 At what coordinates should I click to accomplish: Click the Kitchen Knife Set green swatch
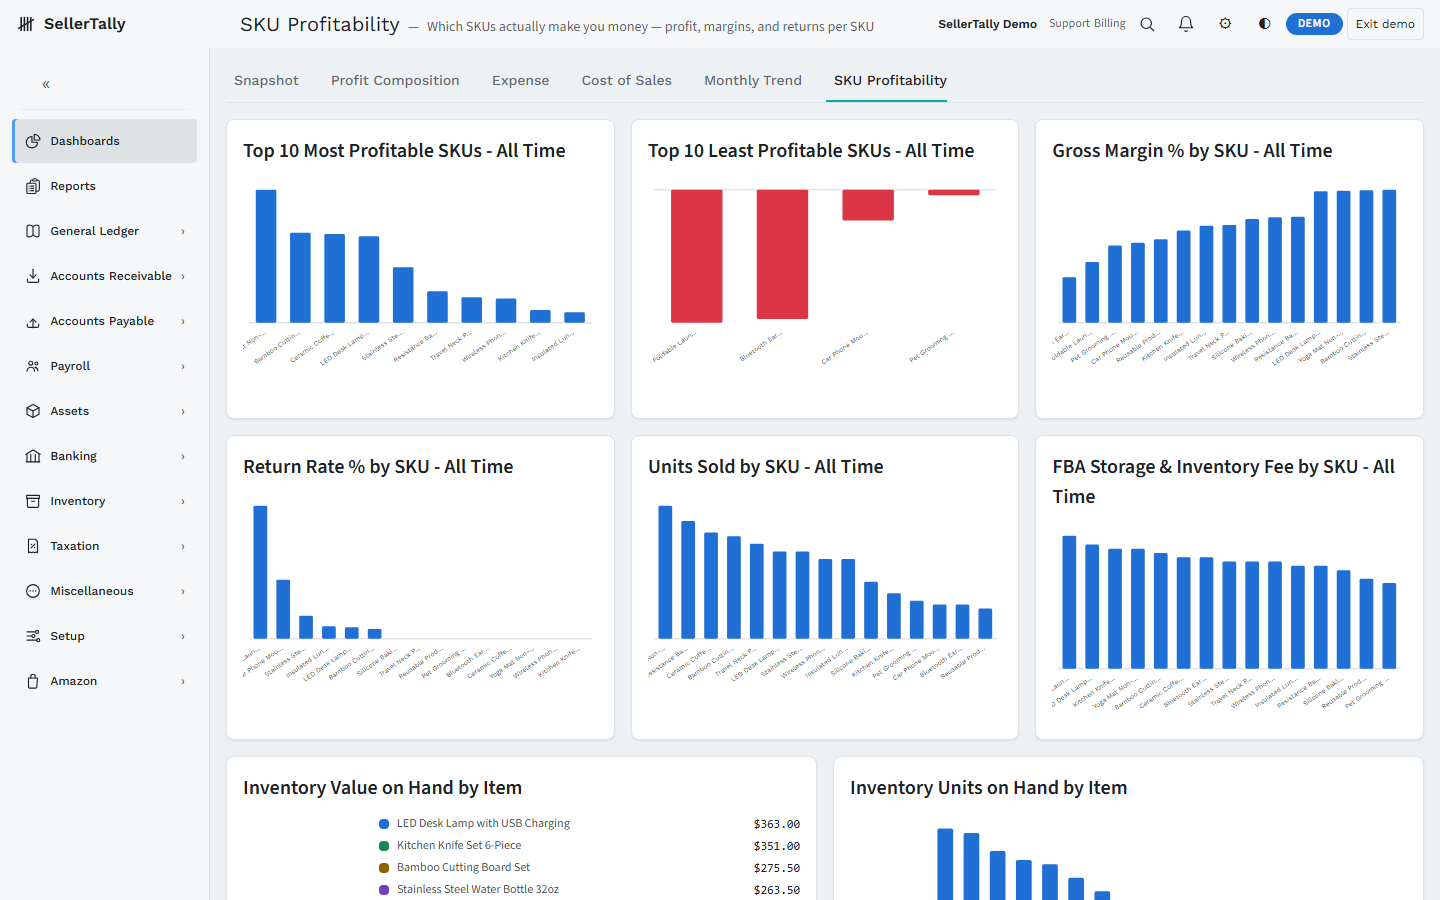384,846
